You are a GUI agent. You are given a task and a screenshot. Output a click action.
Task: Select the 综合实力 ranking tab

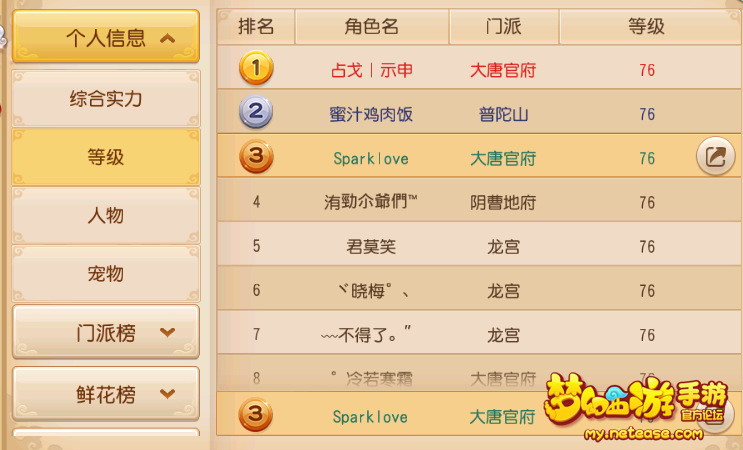pos(106,99)
